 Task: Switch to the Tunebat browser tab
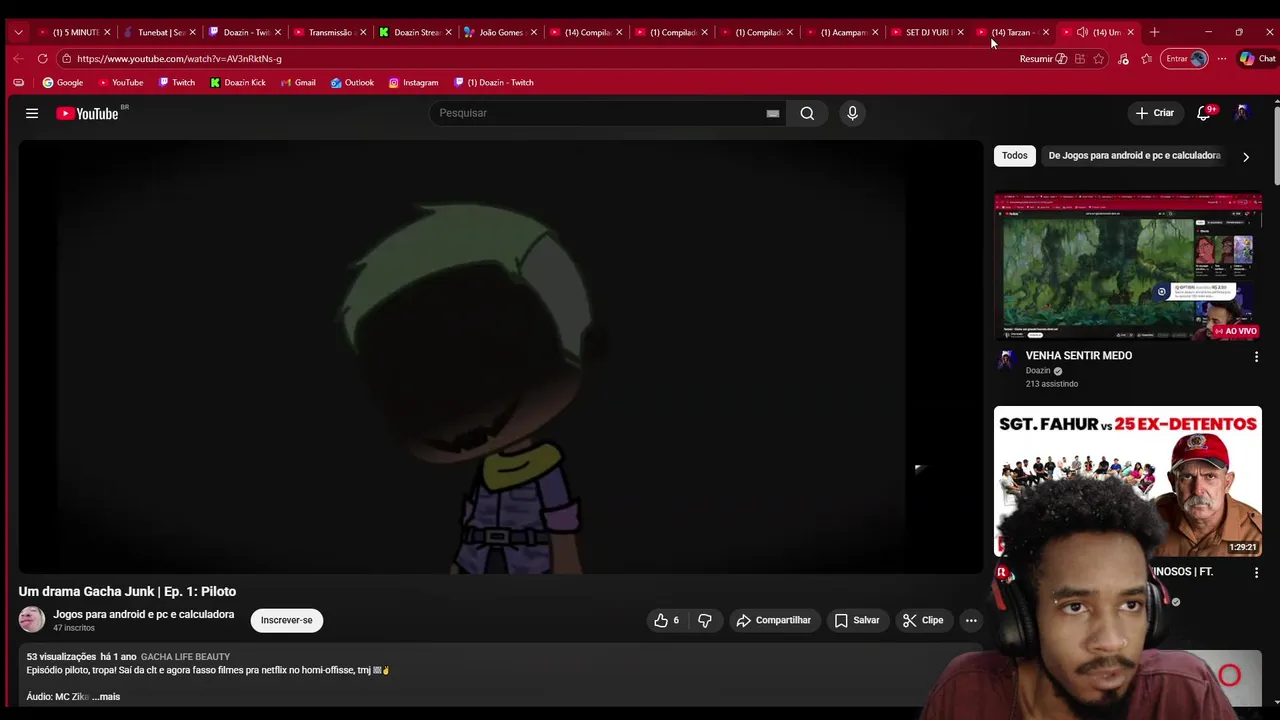pyautogui.click(x=160, y=32)
